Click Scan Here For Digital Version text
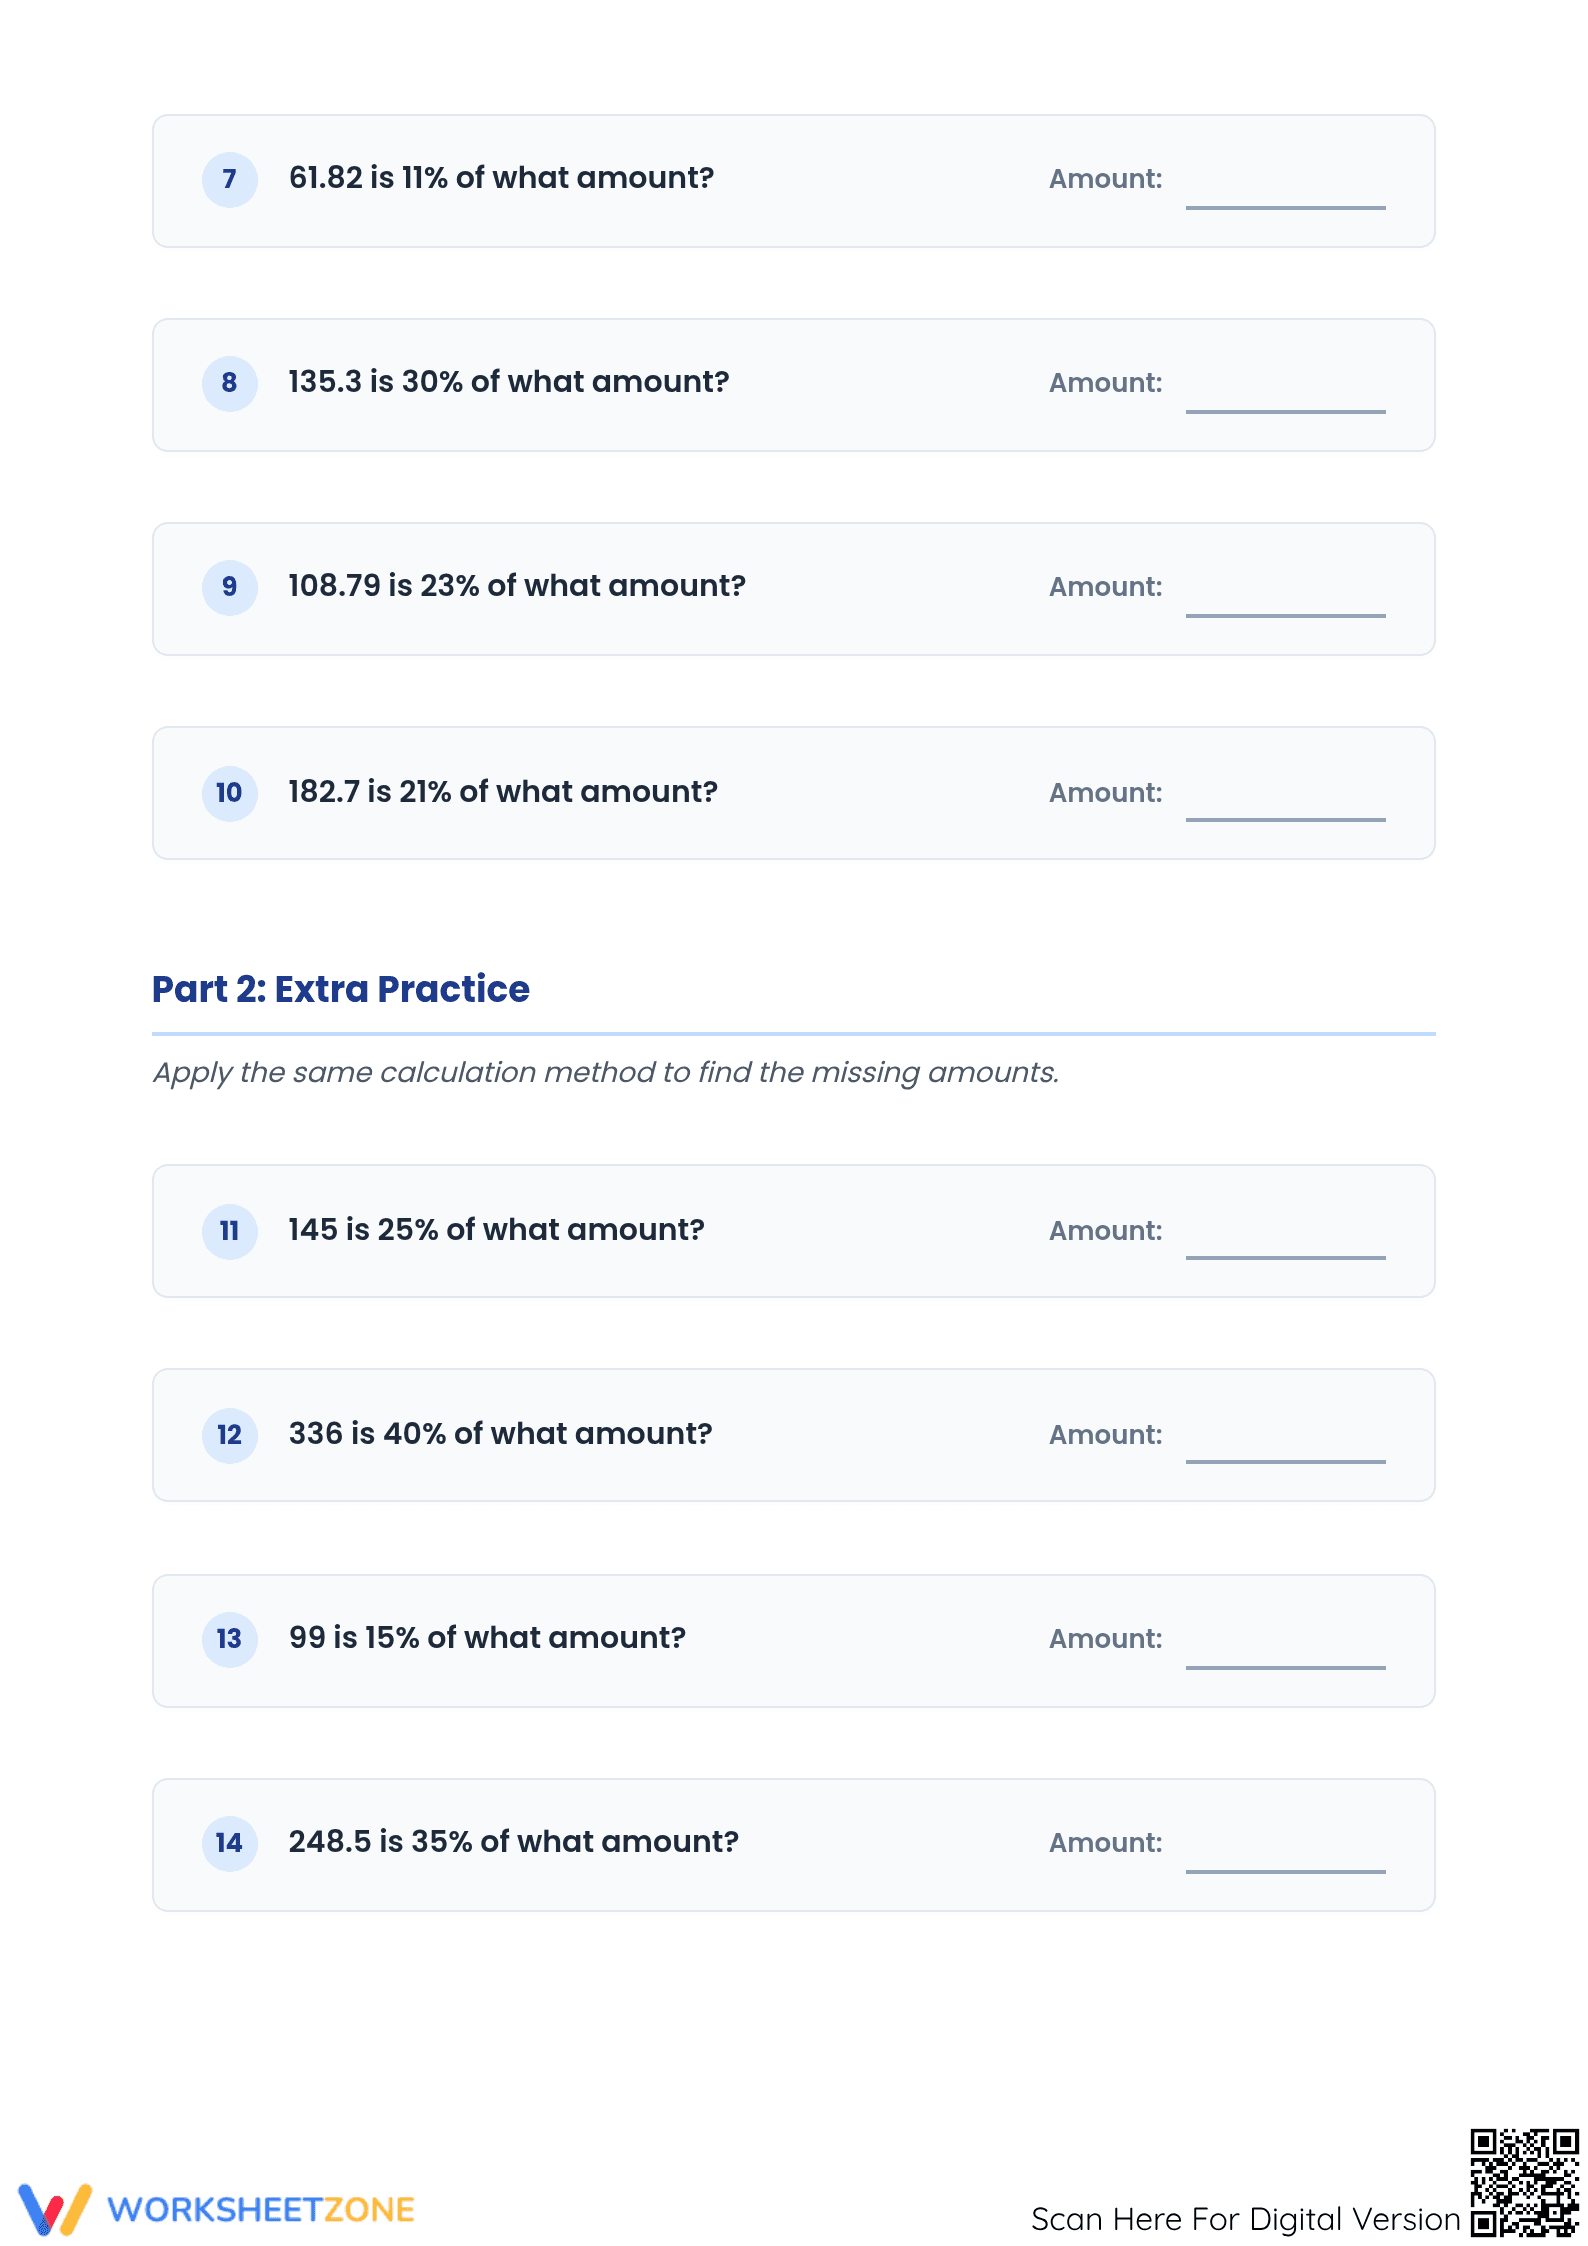The image size is (1588, 2246). pos(1246,2219)
